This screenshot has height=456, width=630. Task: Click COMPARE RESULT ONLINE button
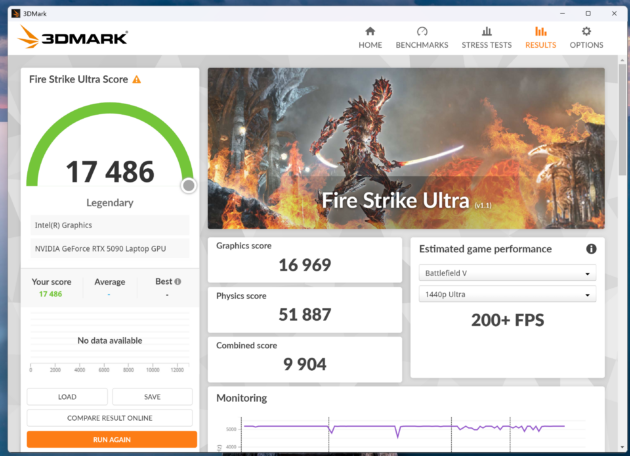point(110,418)
